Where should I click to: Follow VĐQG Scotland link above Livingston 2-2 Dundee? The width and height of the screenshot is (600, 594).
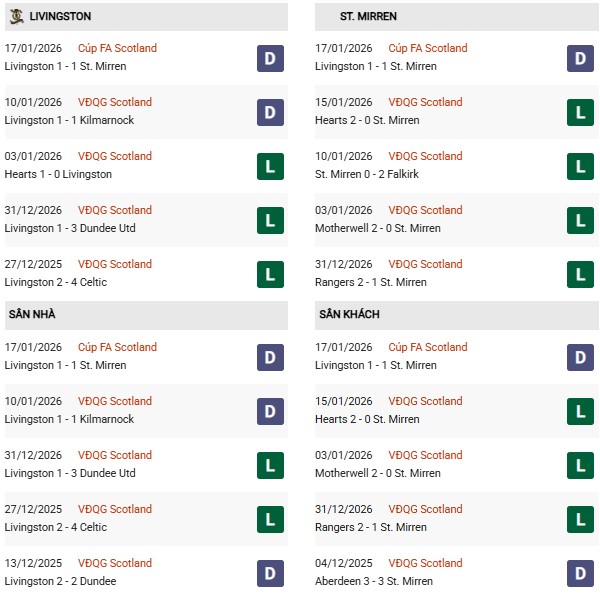pyautogui.click(x=115, y=563)
